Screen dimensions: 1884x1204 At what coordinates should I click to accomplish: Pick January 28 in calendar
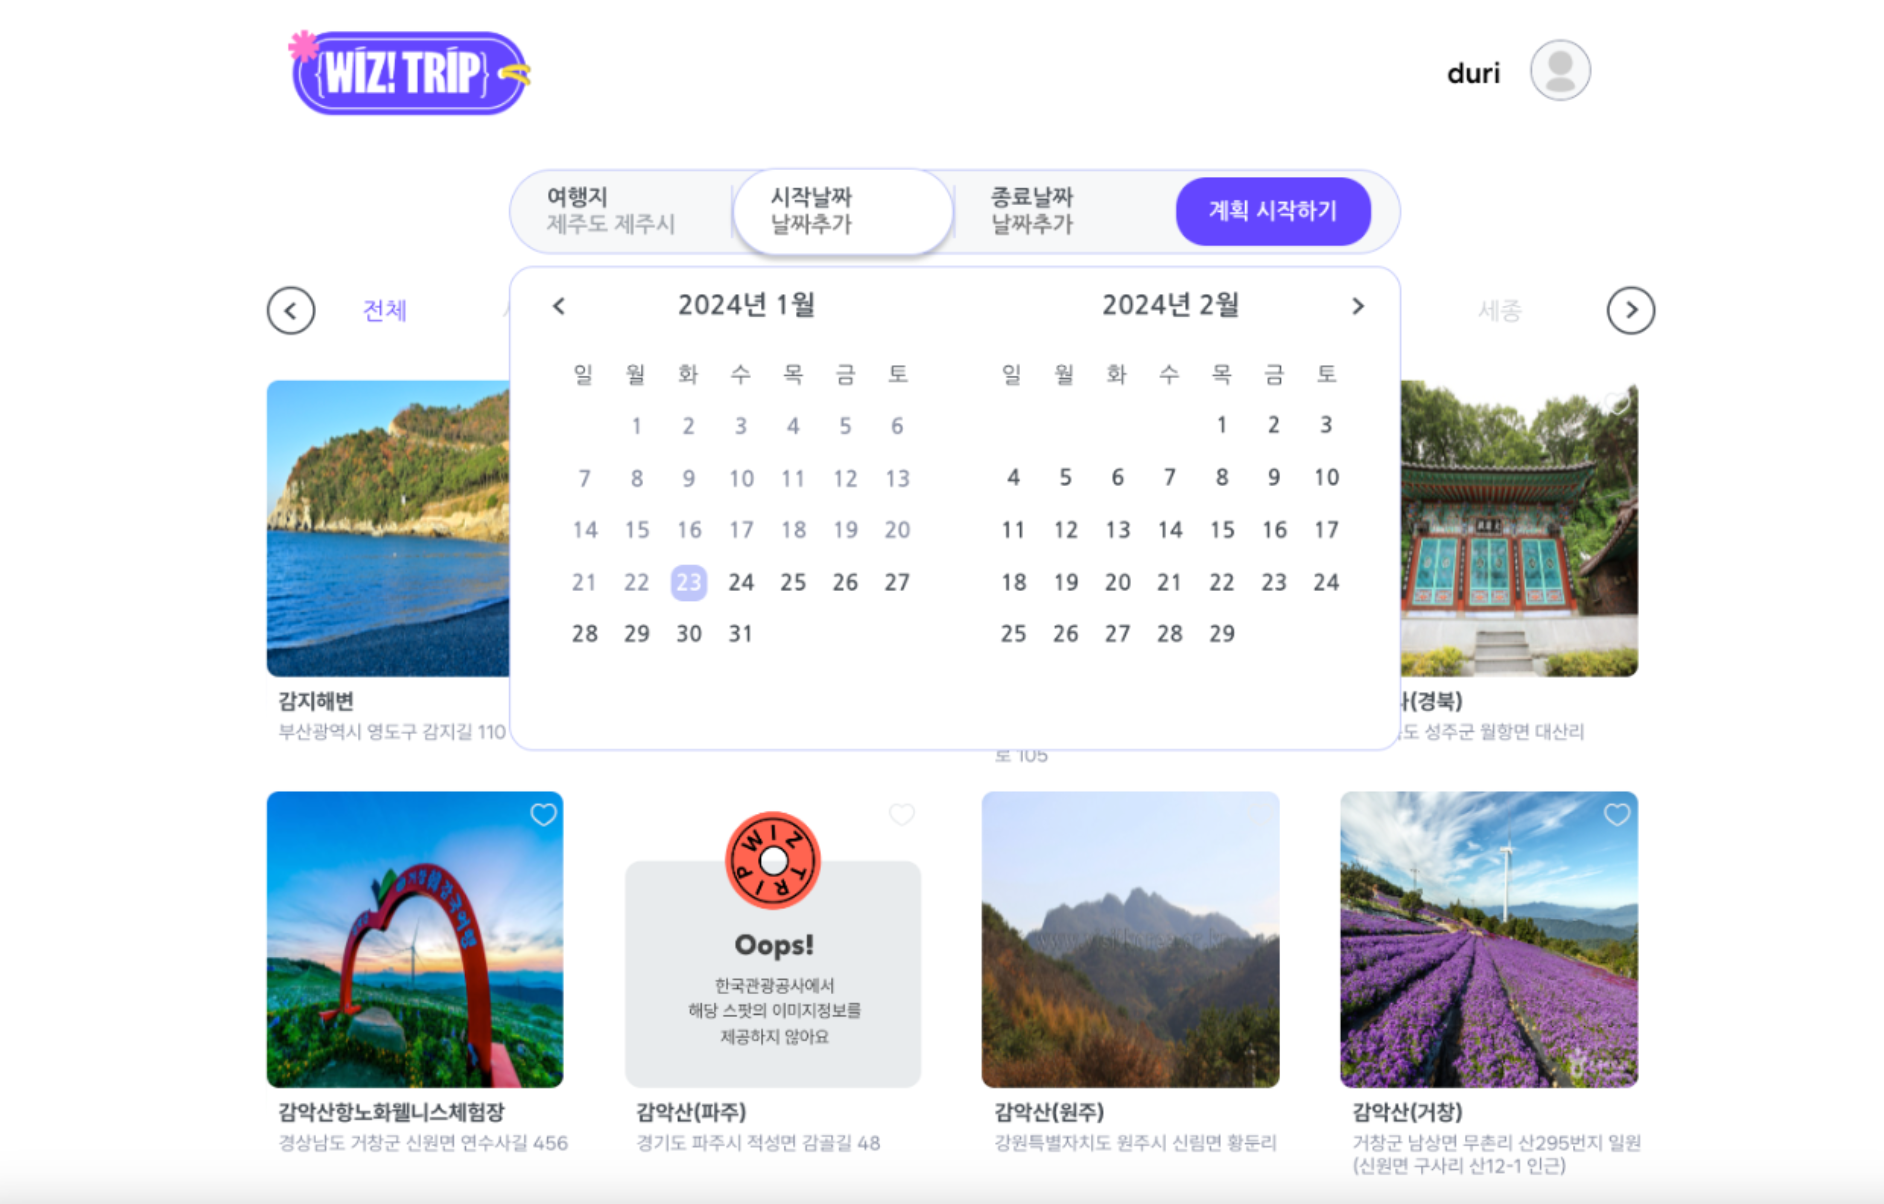tap(585, 634)
